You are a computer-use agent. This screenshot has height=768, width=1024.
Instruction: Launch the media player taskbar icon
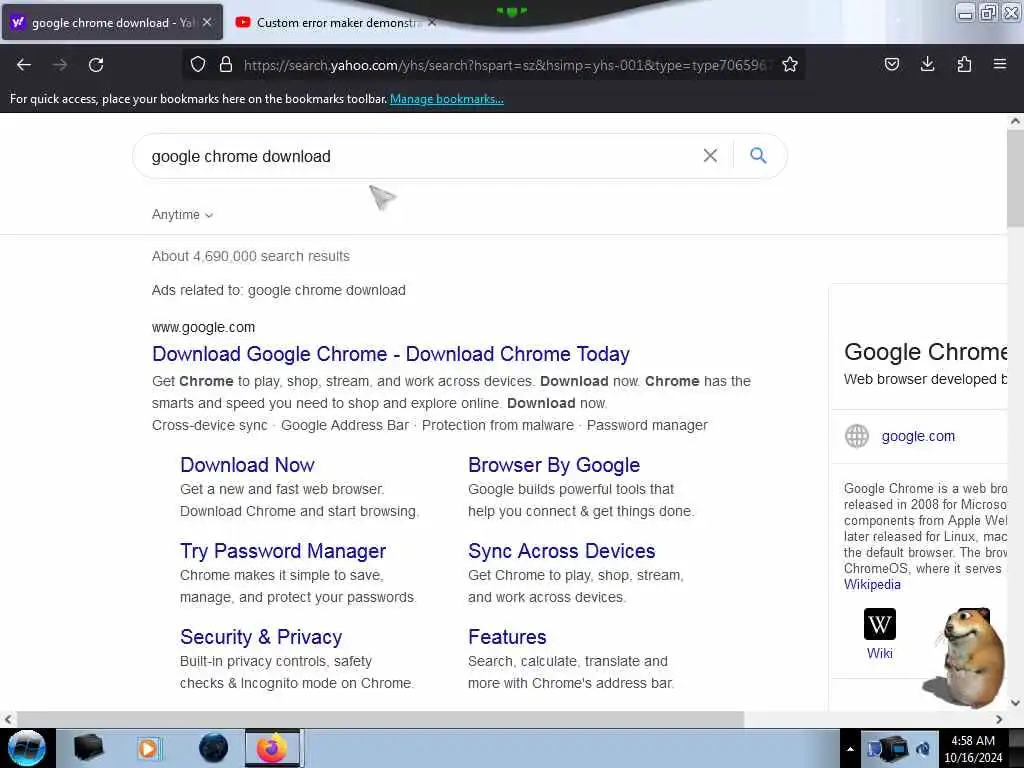click(148, 748)
